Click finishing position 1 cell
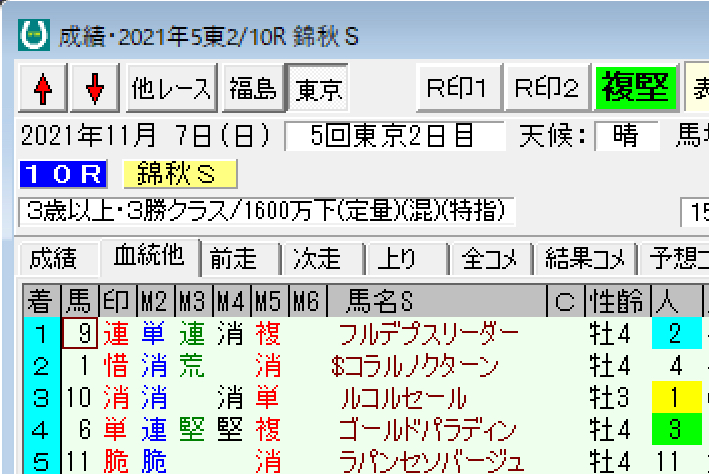Image resolution: width=709 pixels, height=474 pixels. click(x=41, y=334)
